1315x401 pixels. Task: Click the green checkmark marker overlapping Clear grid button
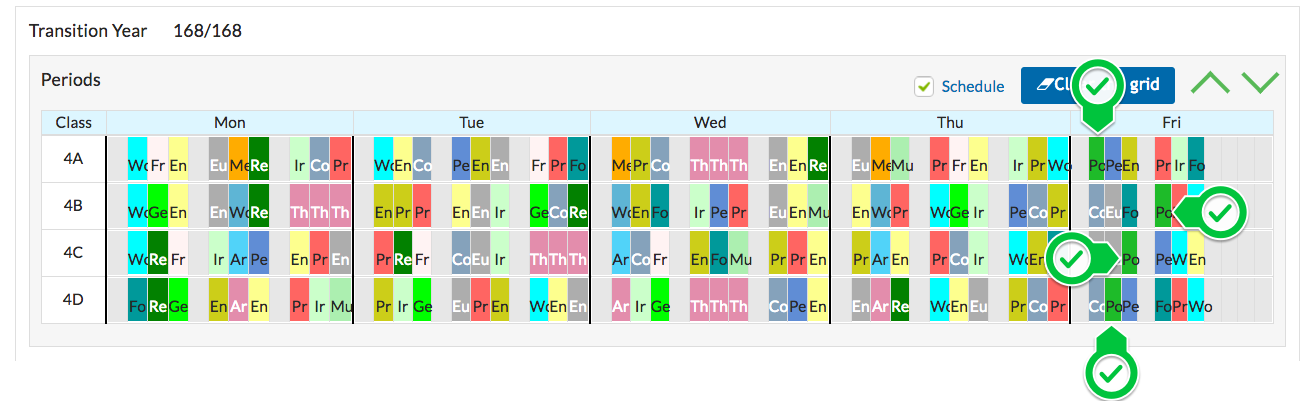point(1098,88)
